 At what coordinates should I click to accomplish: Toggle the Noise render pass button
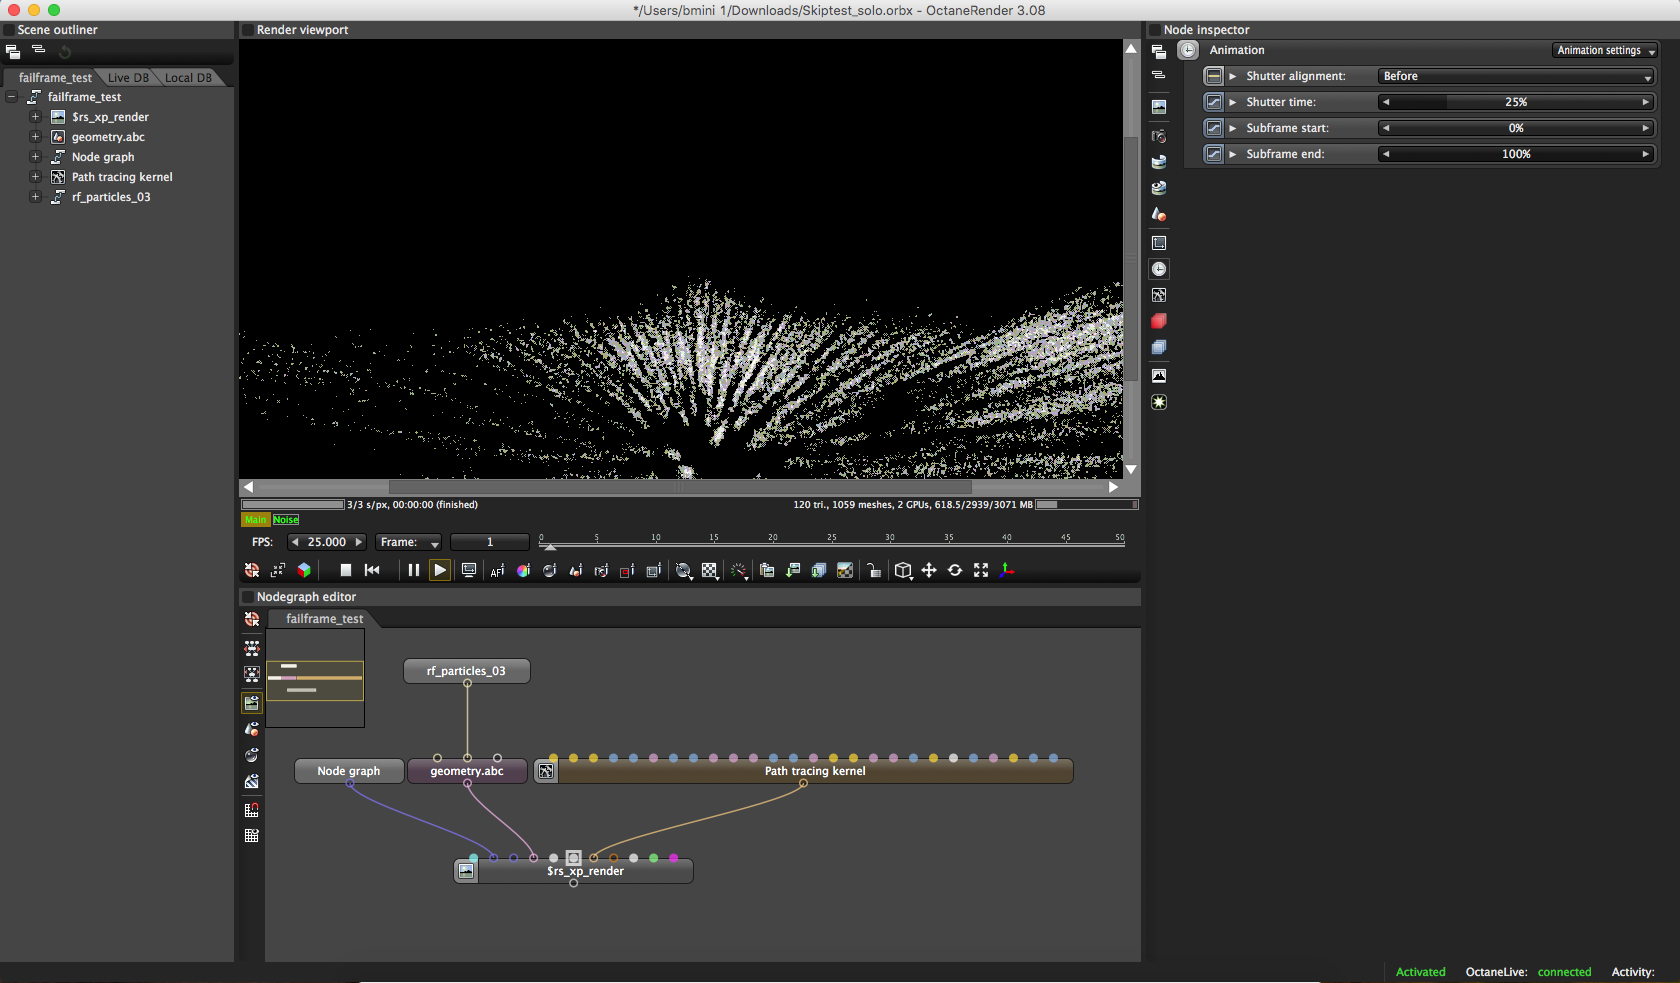[286, 520]
